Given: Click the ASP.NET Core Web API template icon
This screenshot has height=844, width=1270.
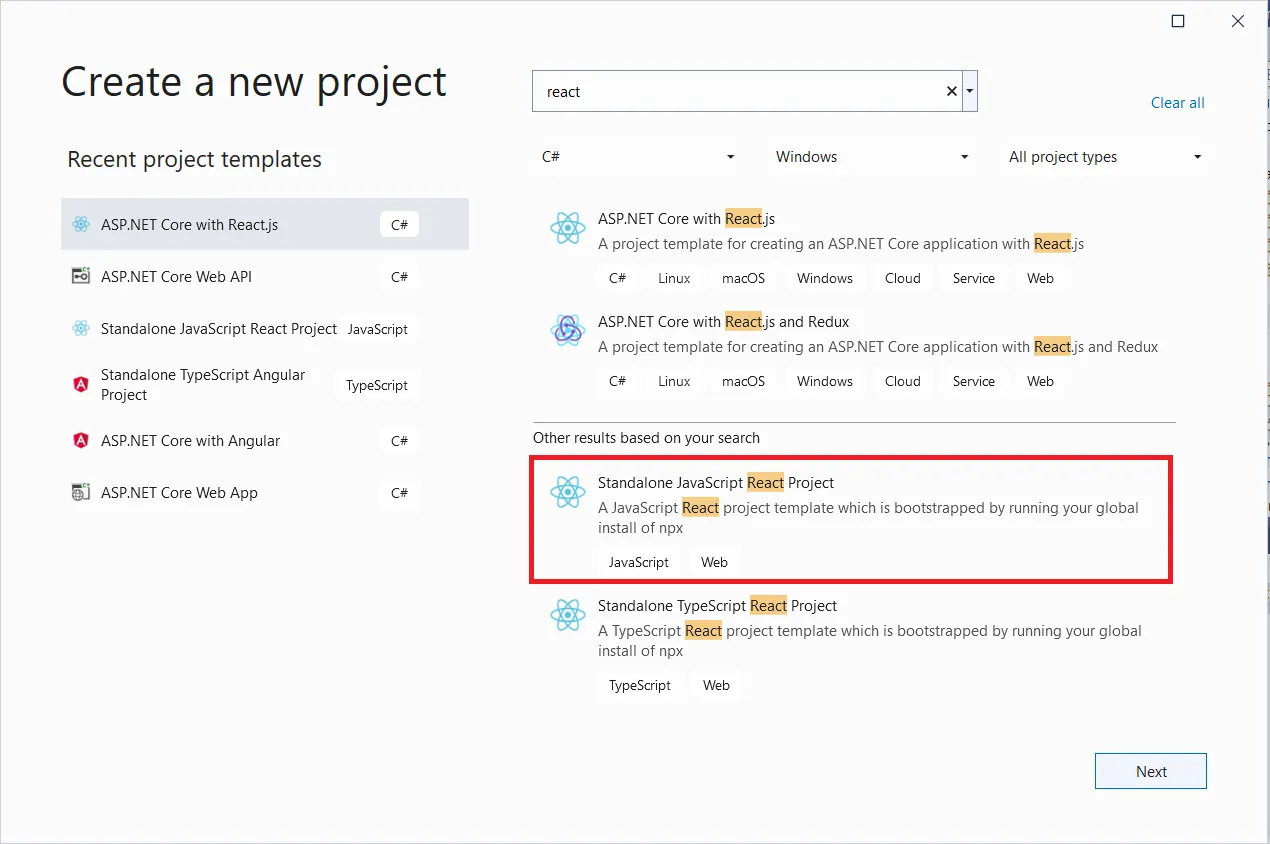Looking at the screenshot, I should click(80, 276).
